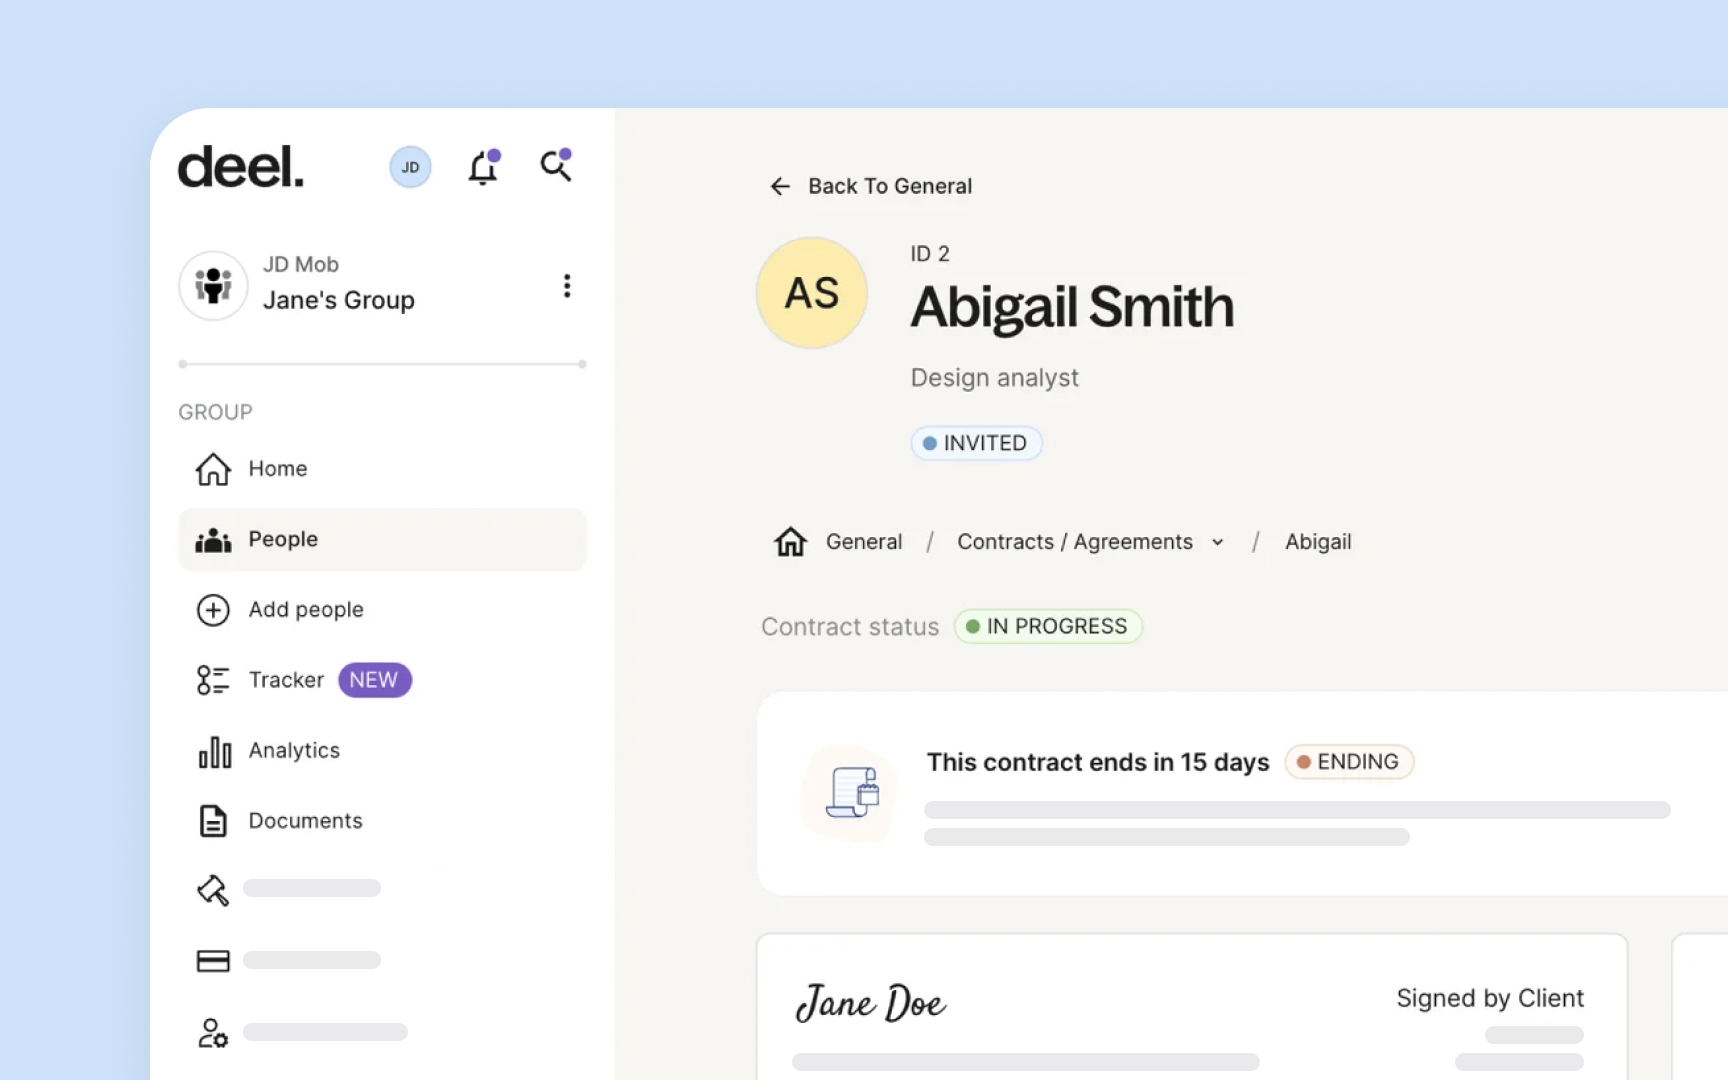The width and height of the screenshot is (1728, 1080).
Task: Open Jane's Group three-dot menu
Action: click(x=567, y=286)
